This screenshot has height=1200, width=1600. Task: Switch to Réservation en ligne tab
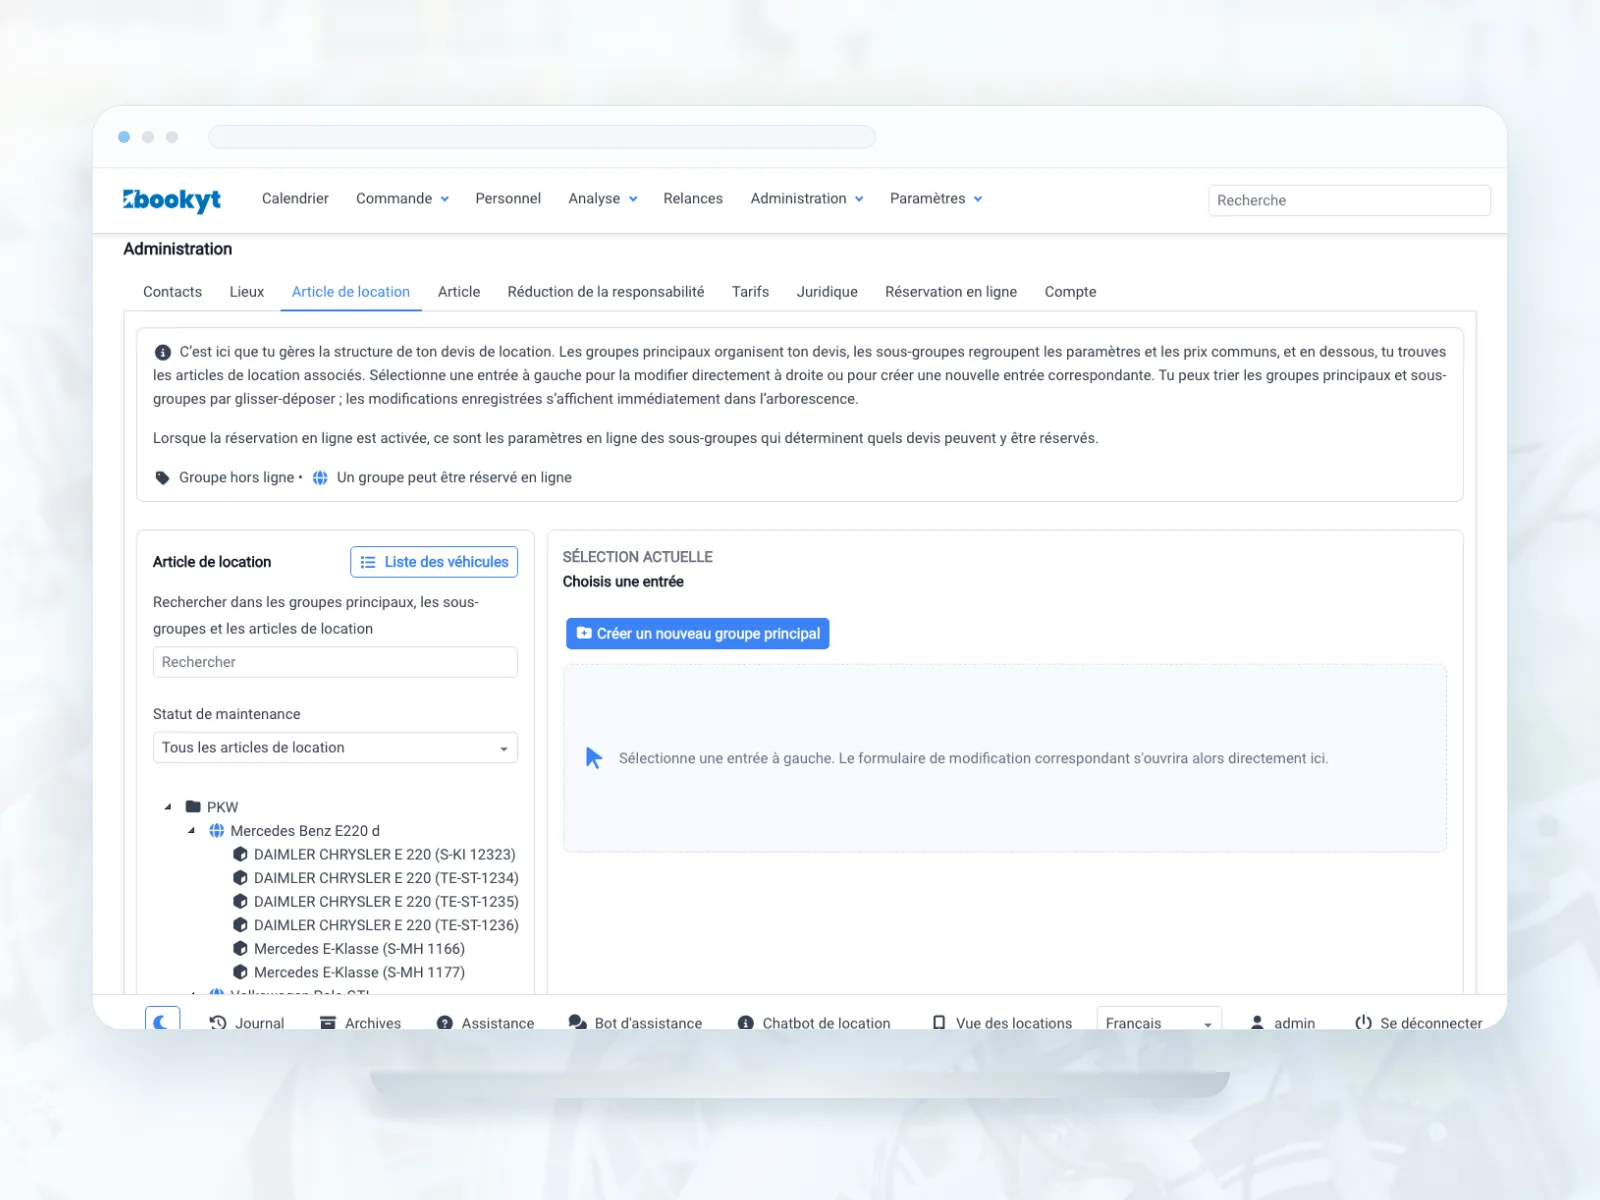click(951, 292)
